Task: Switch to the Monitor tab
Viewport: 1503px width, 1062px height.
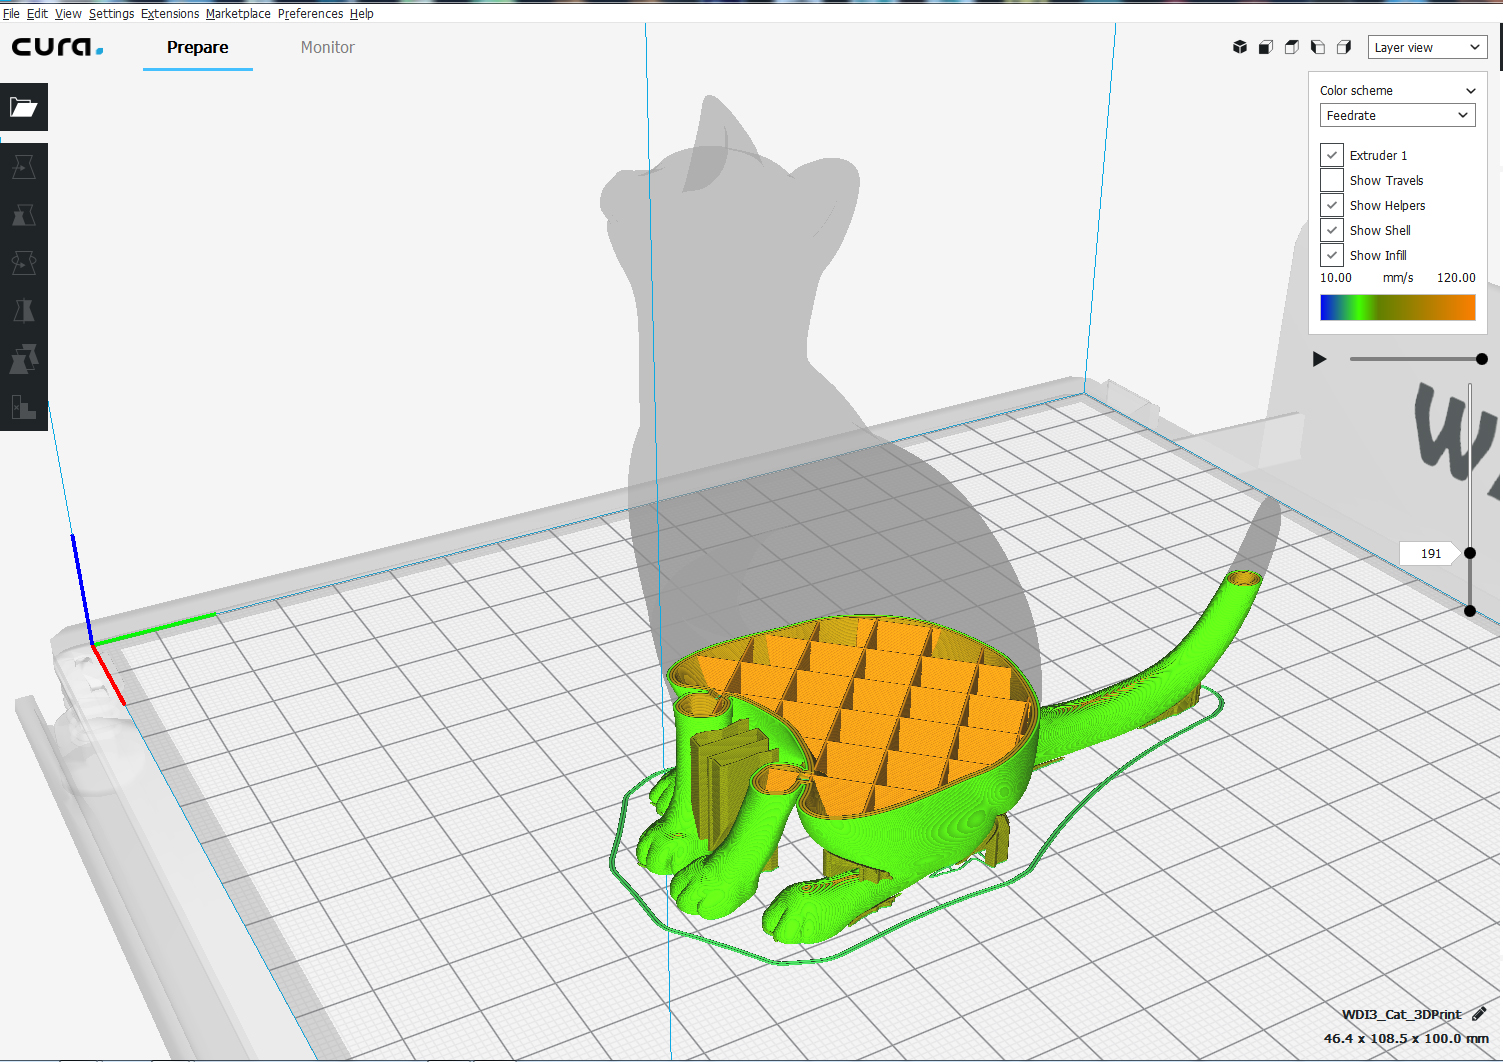Action: (327, 47)
